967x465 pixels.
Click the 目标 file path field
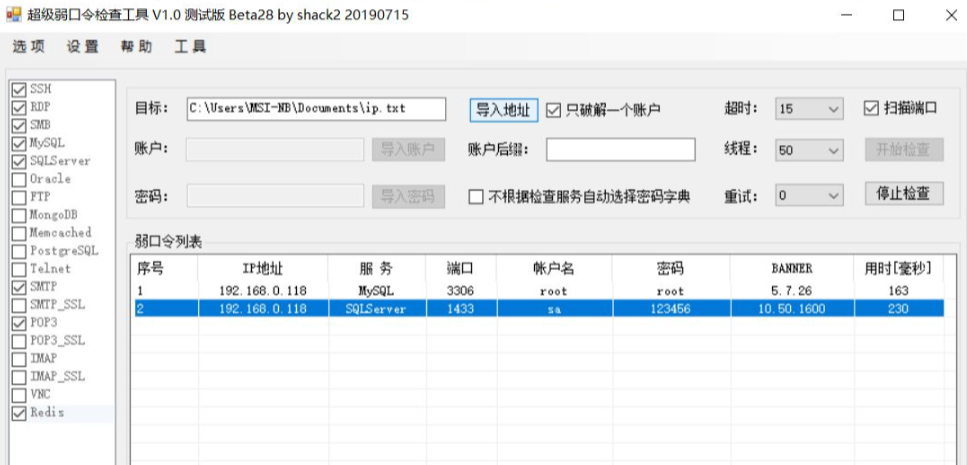(x=315, y=109)
